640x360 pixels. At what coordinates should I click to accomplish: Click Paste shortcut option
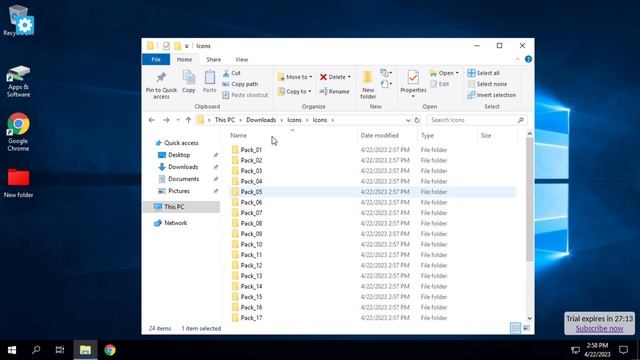coord(245,95)
